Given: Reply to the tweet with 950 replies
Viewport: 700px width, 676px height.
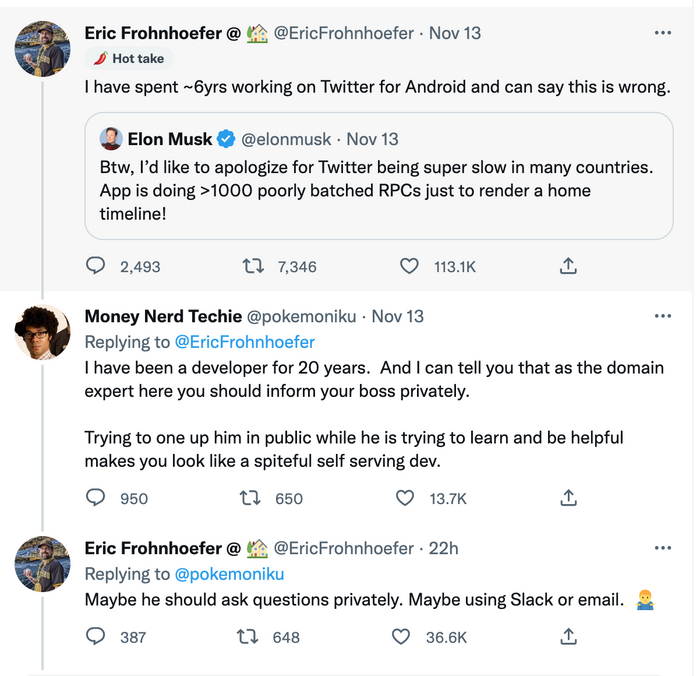Looking at the screenshot, I should point(96,498).
